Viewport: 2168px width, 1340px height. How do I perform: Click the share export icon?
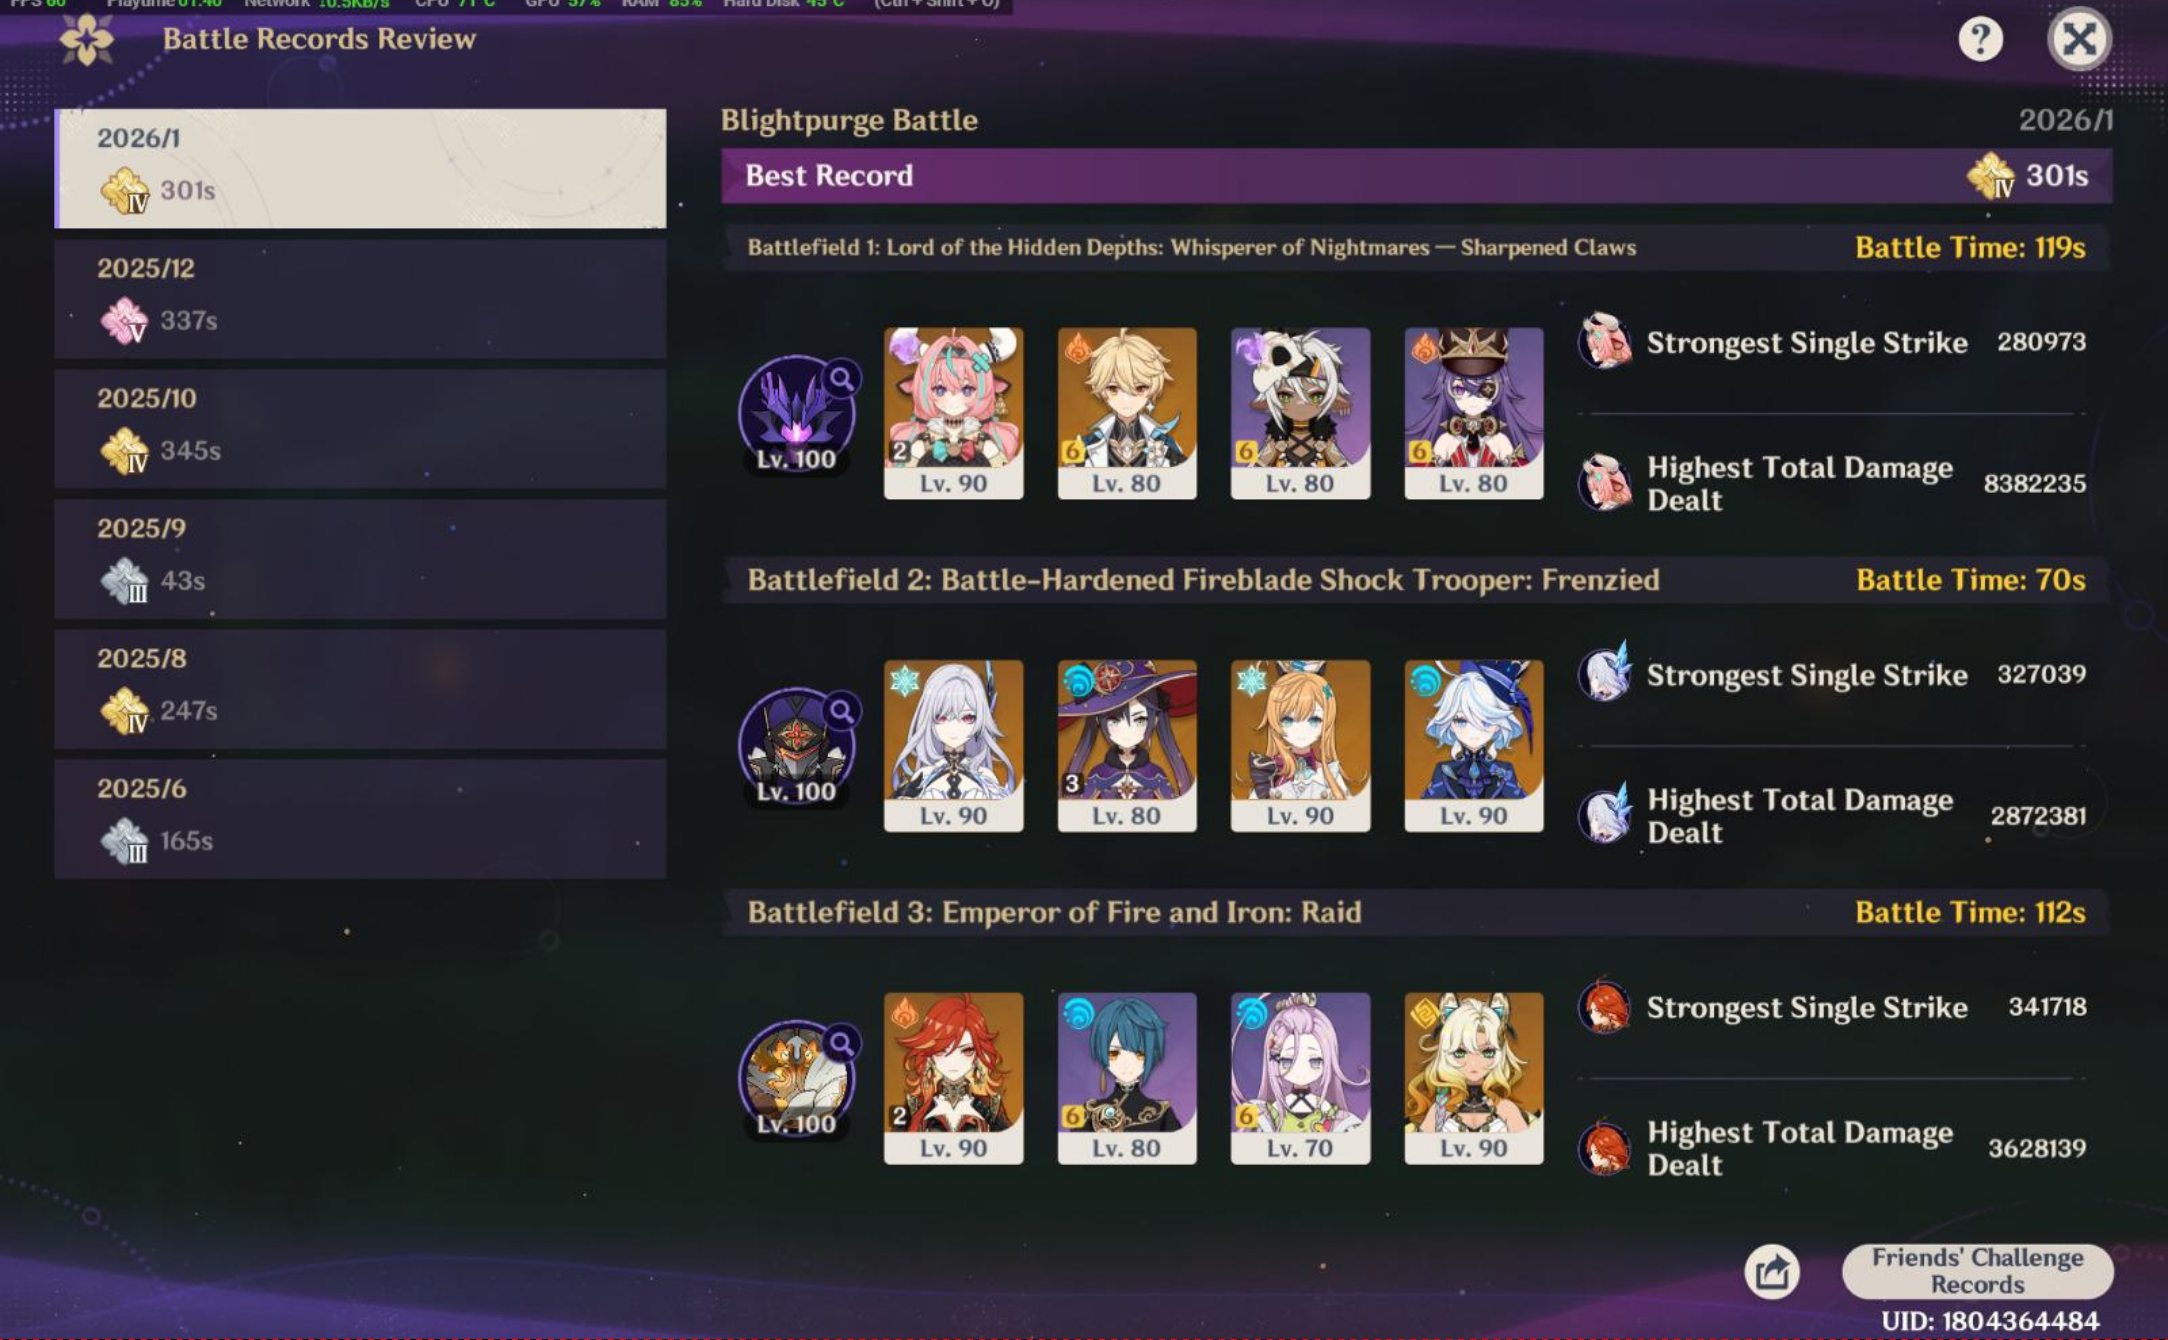(1771, 1271)
